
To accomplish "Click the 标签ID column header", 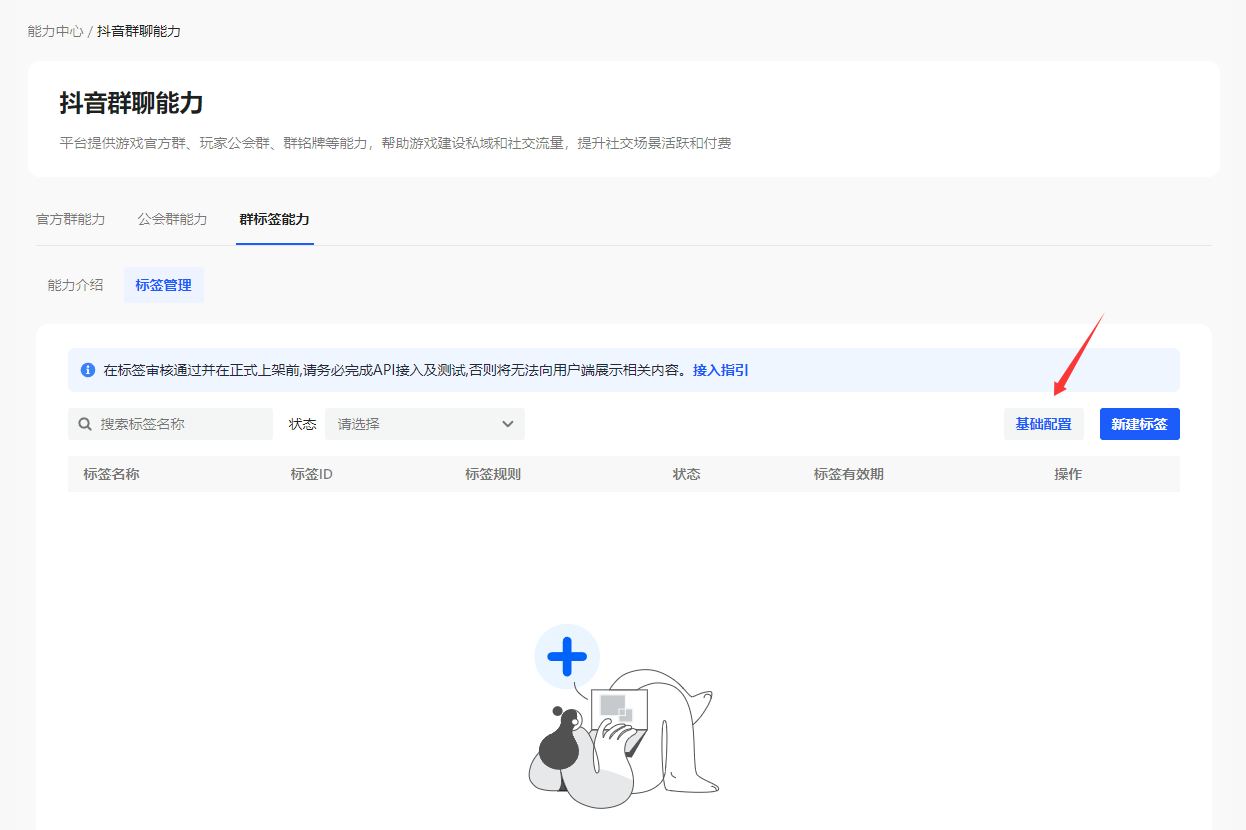I will click(x=311, y=474).
